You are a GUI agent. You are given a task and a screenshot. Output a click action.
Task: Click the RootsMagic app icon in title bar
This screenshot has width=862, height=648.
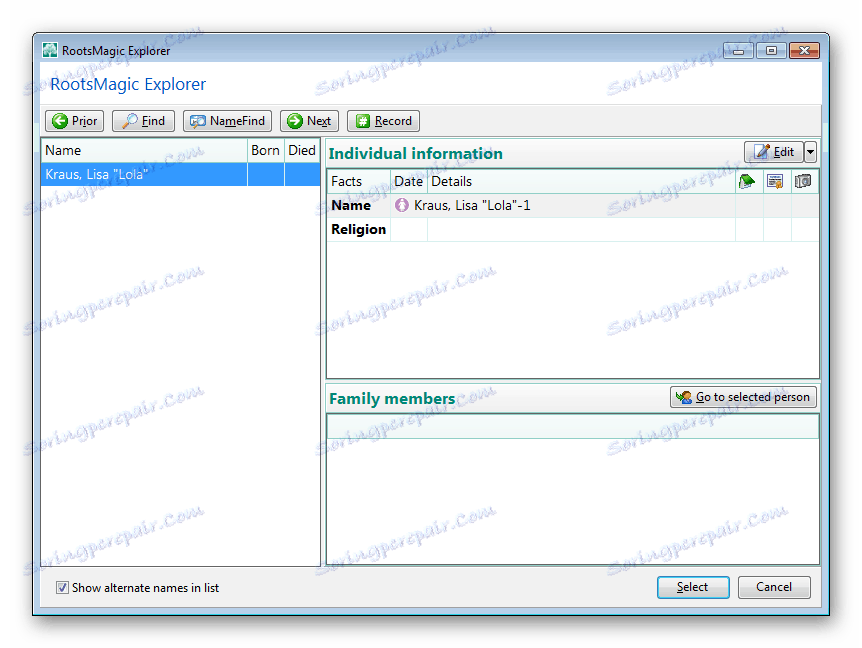[x=50, y=51]
